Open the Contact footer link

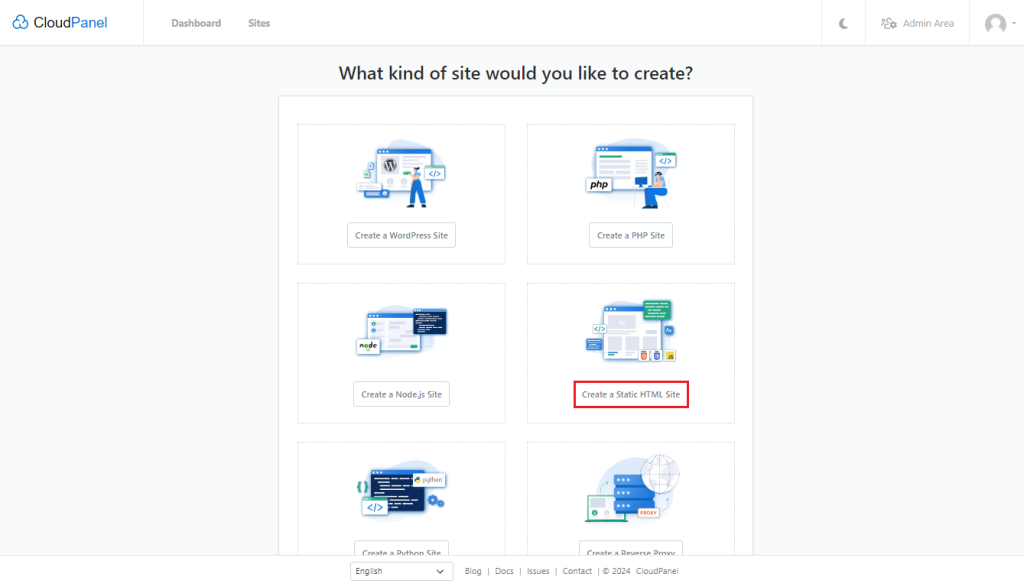pyautogui.click(x=577, y=571)
